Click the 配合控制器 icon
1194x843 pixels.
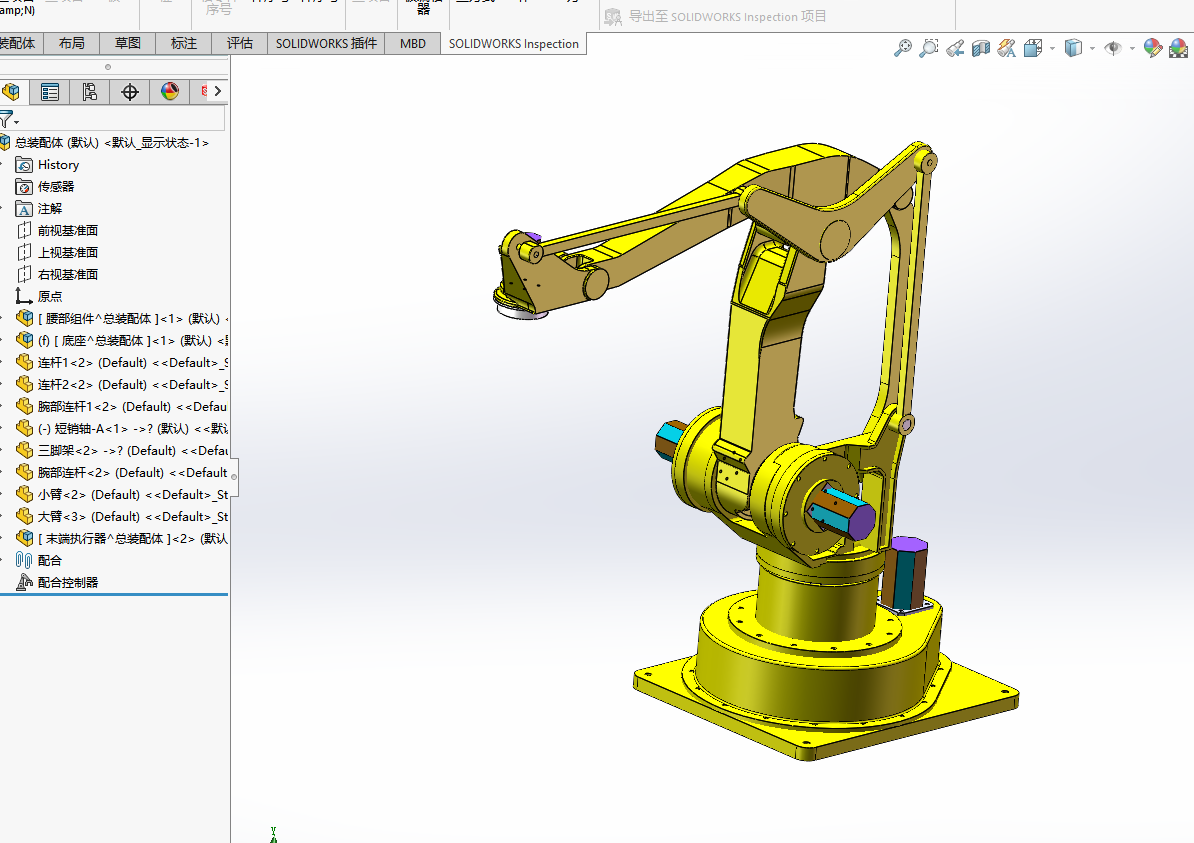(24, 583)
